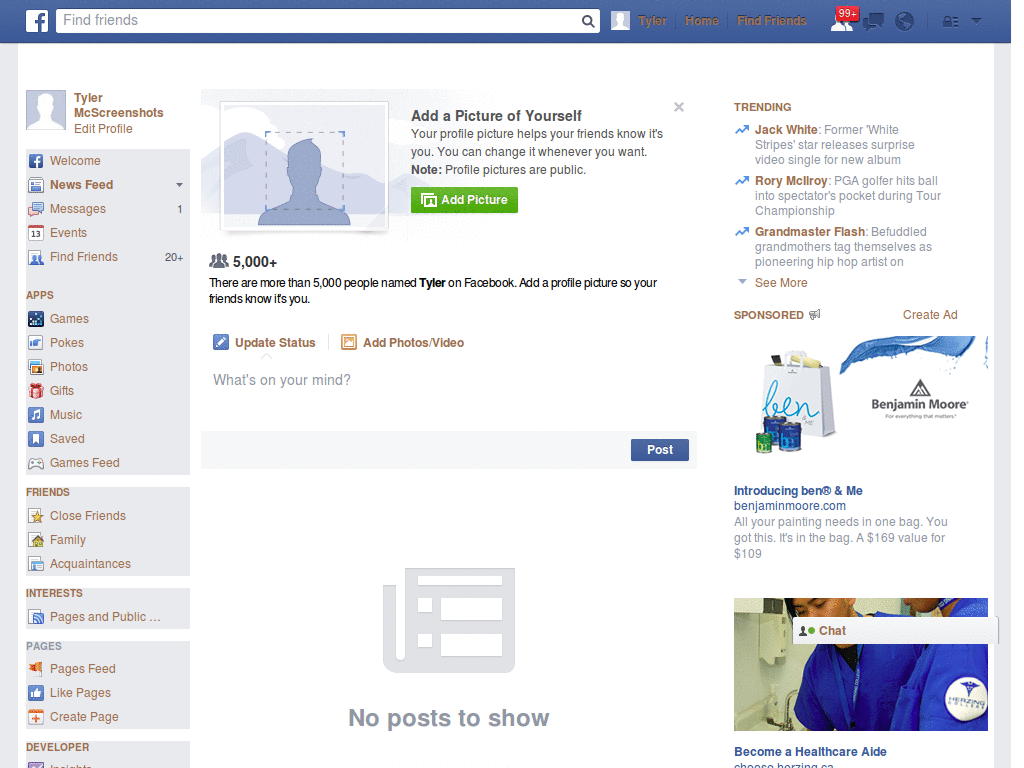1024x768 pixels.
Task: Click the Find Friends sidebar icon
Action: [x=36, y=257]
